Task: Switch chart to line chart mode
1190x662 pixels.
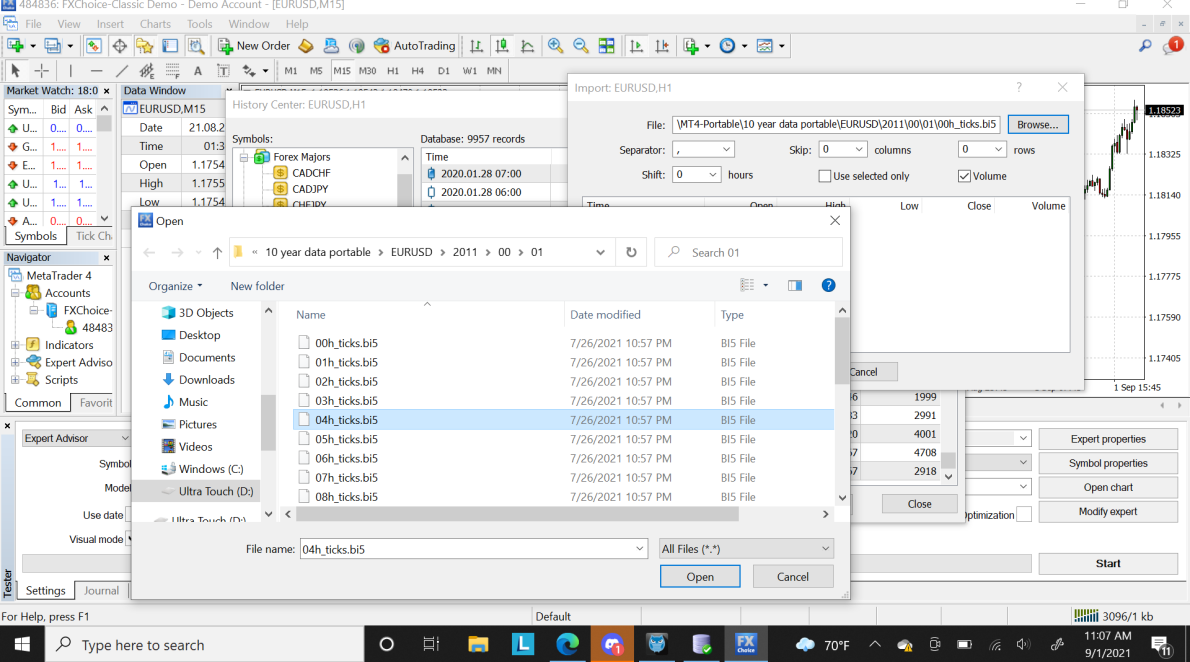Action: pos(527,46)
